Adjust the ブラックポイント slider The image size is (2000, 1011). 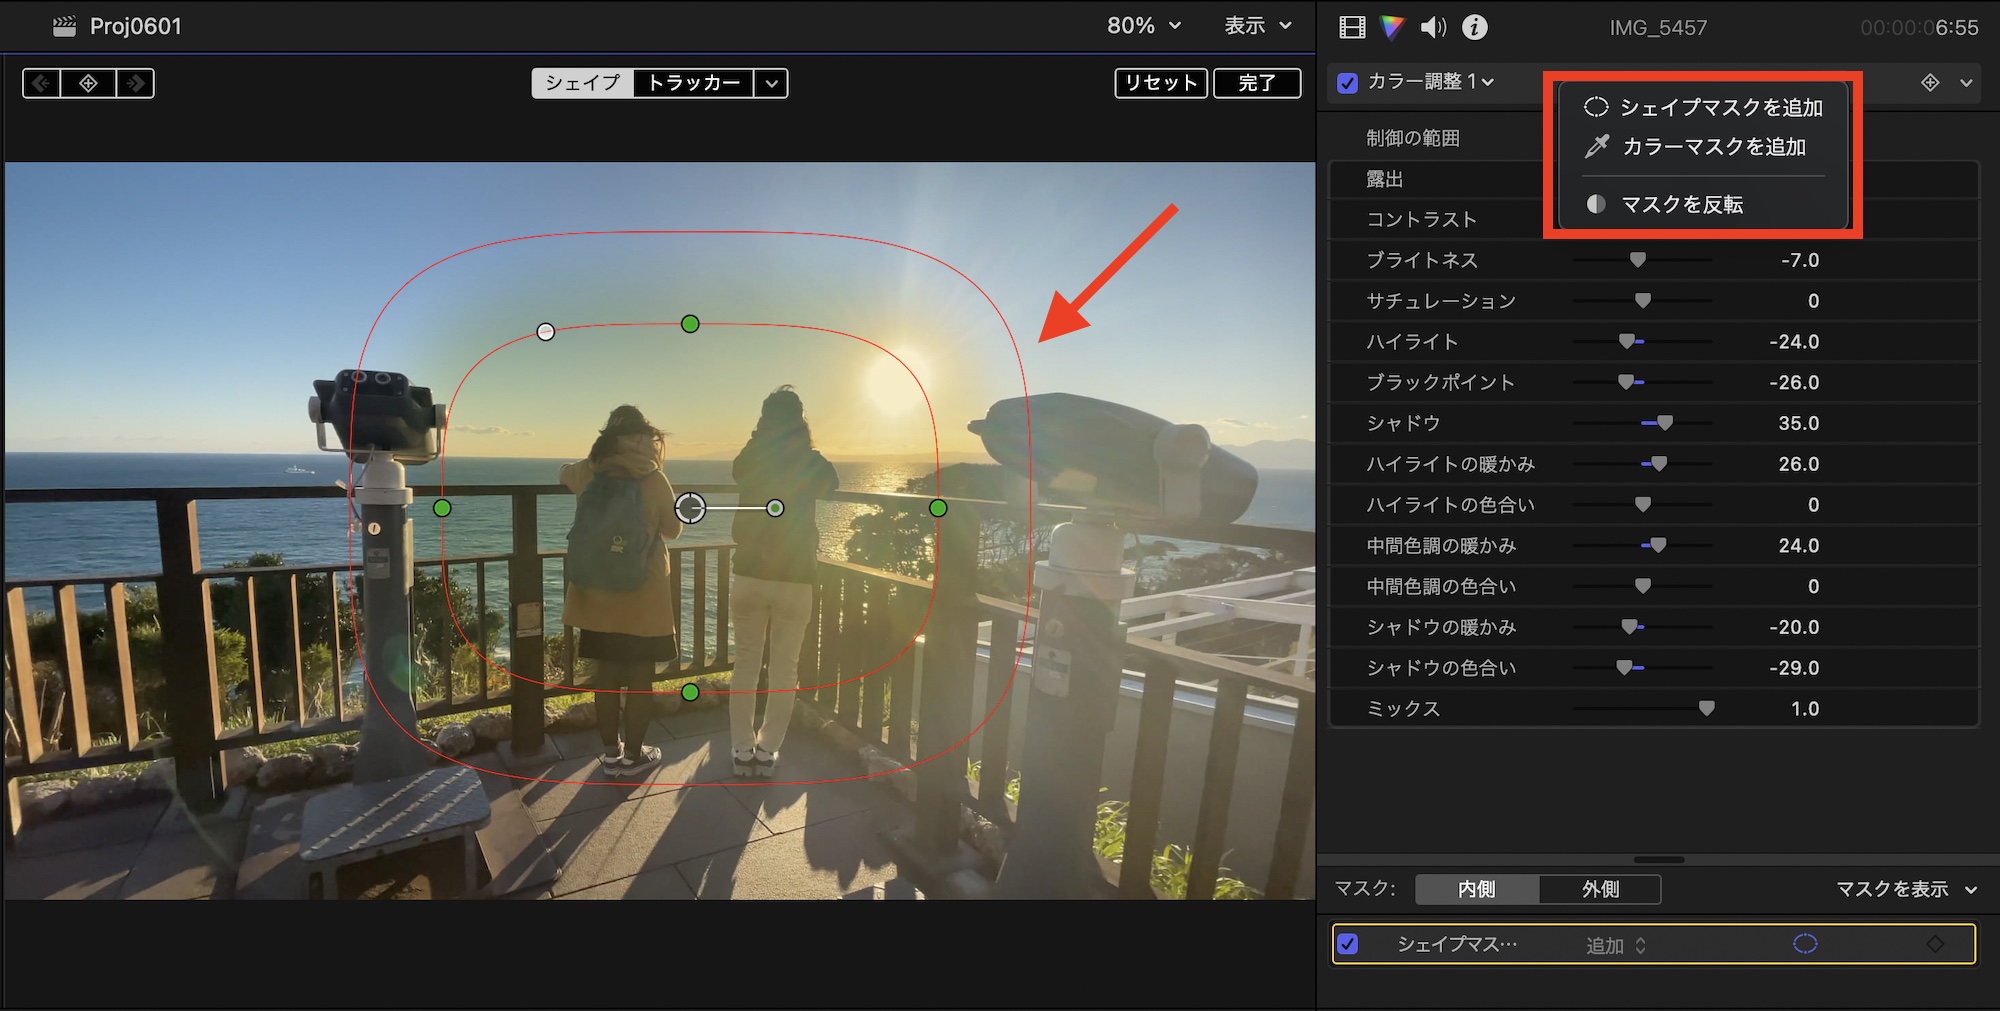pyautogui.click(x=1626, y=382)
